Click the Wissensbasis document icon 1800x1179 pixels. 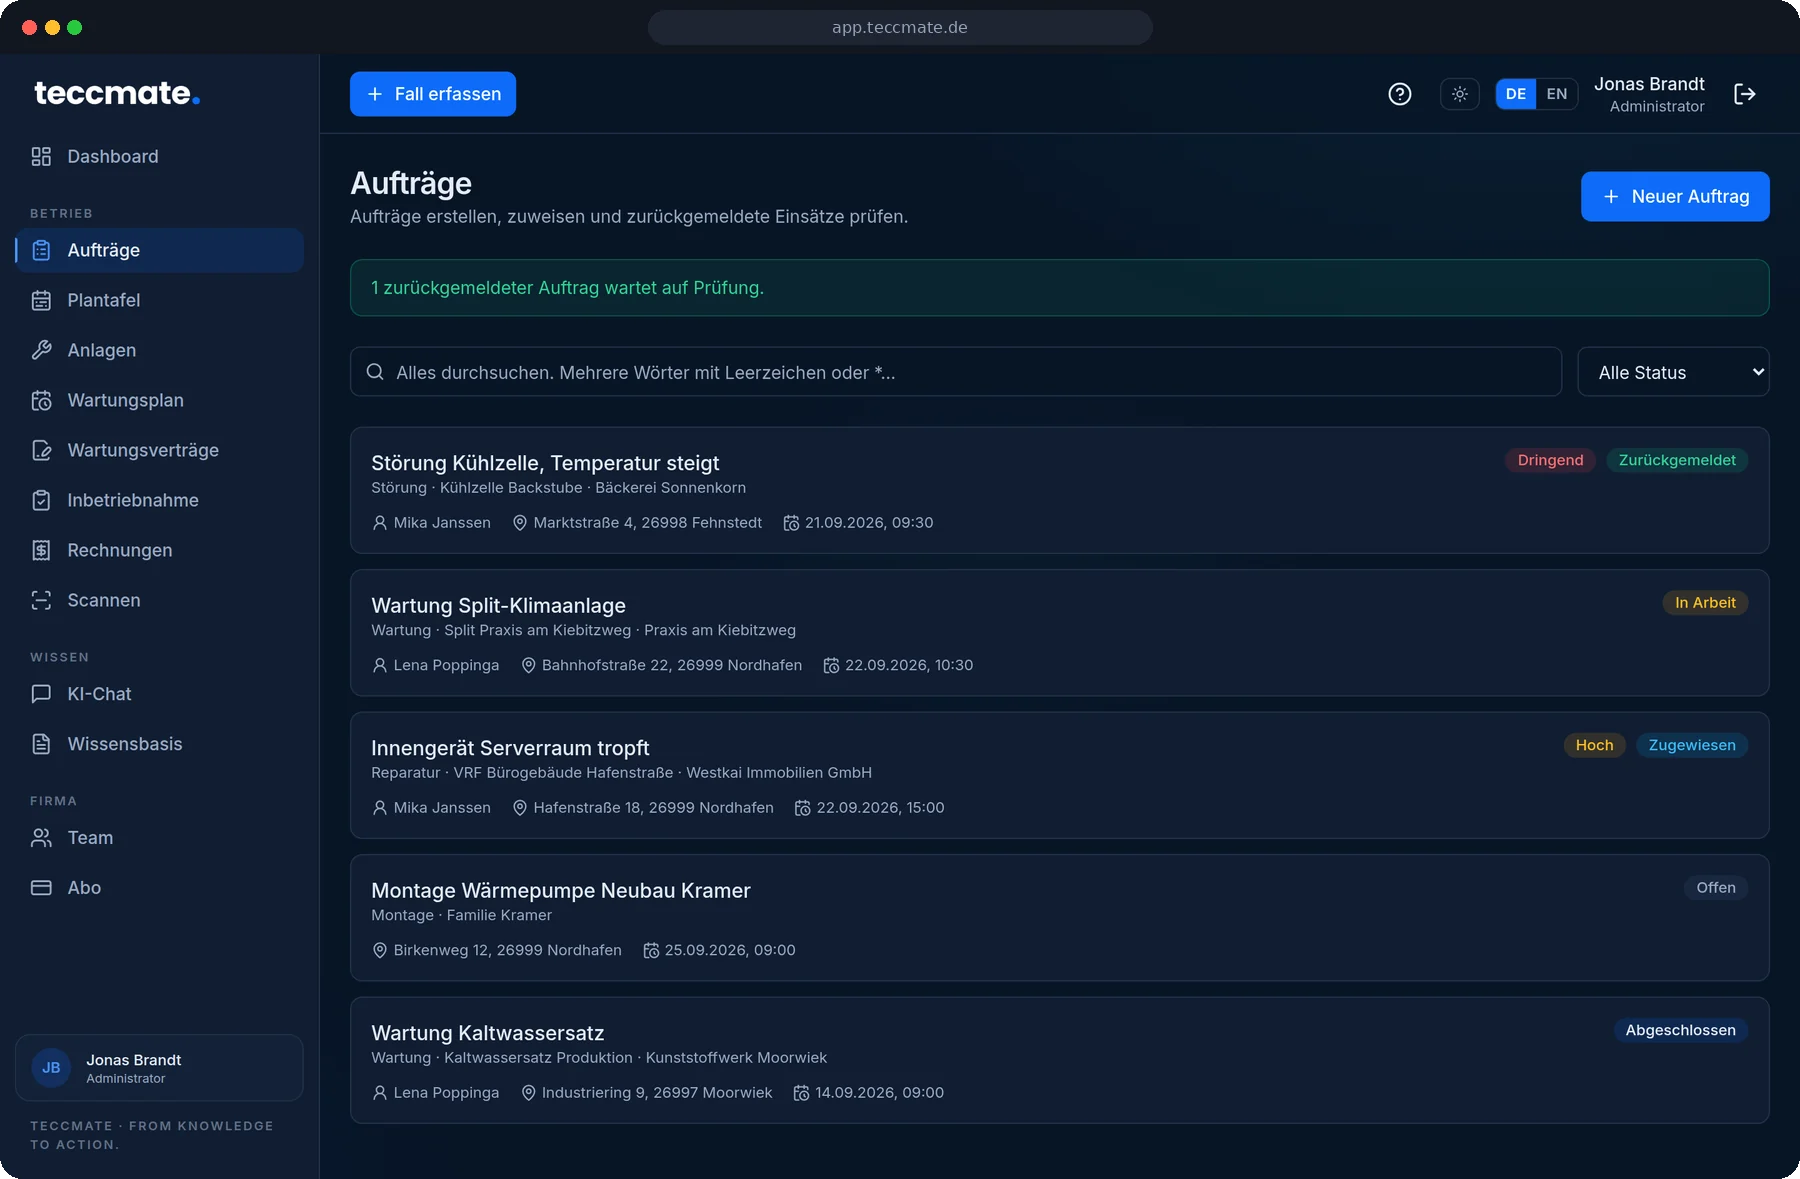[41, 744]
